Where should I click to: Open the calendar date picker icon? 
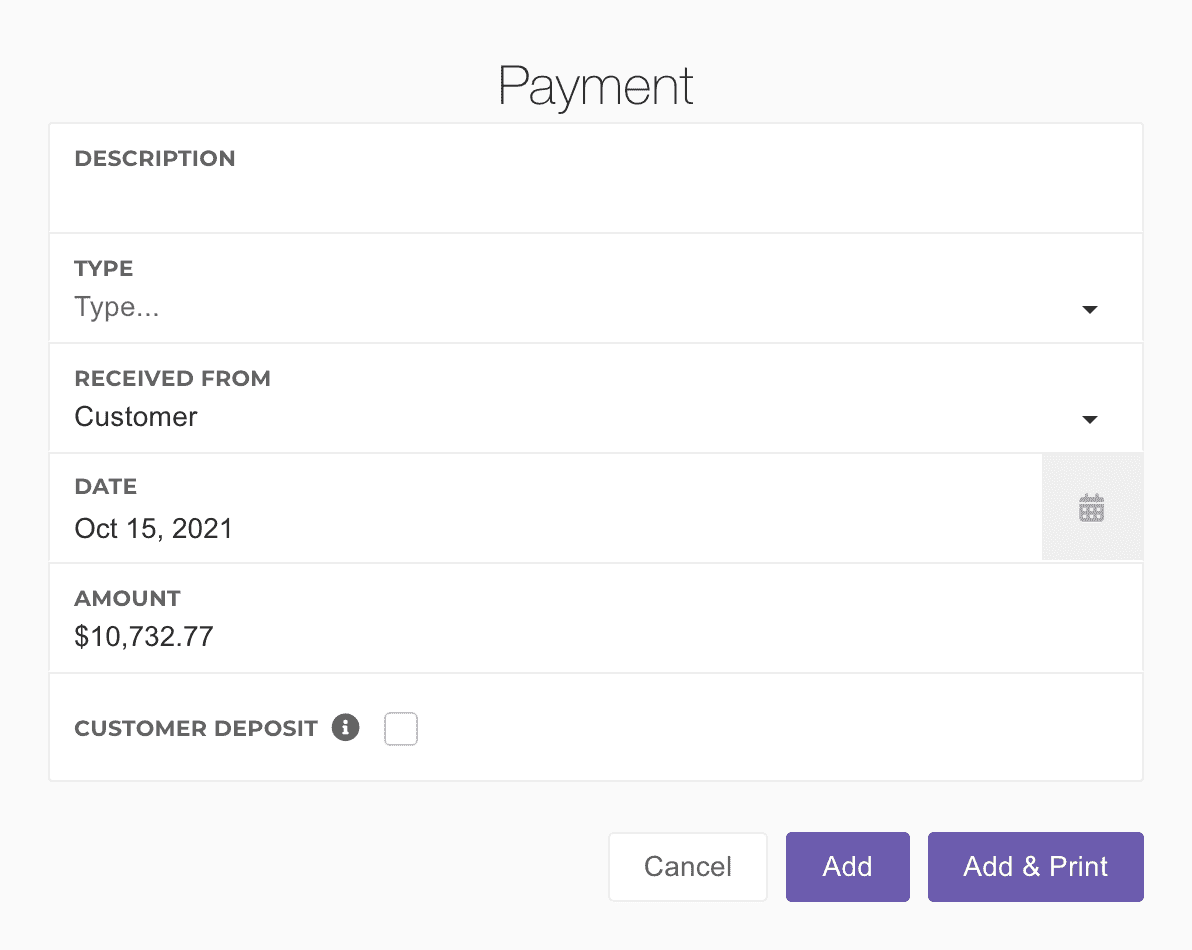pos(1091,508)
